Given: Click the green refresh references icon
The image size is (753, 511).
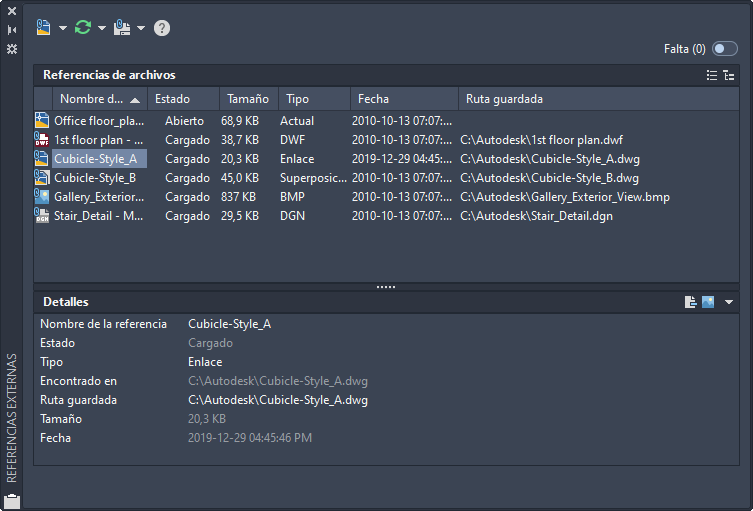Looking at the screenshot, I should pyautogui.click(x=83, y=28).
